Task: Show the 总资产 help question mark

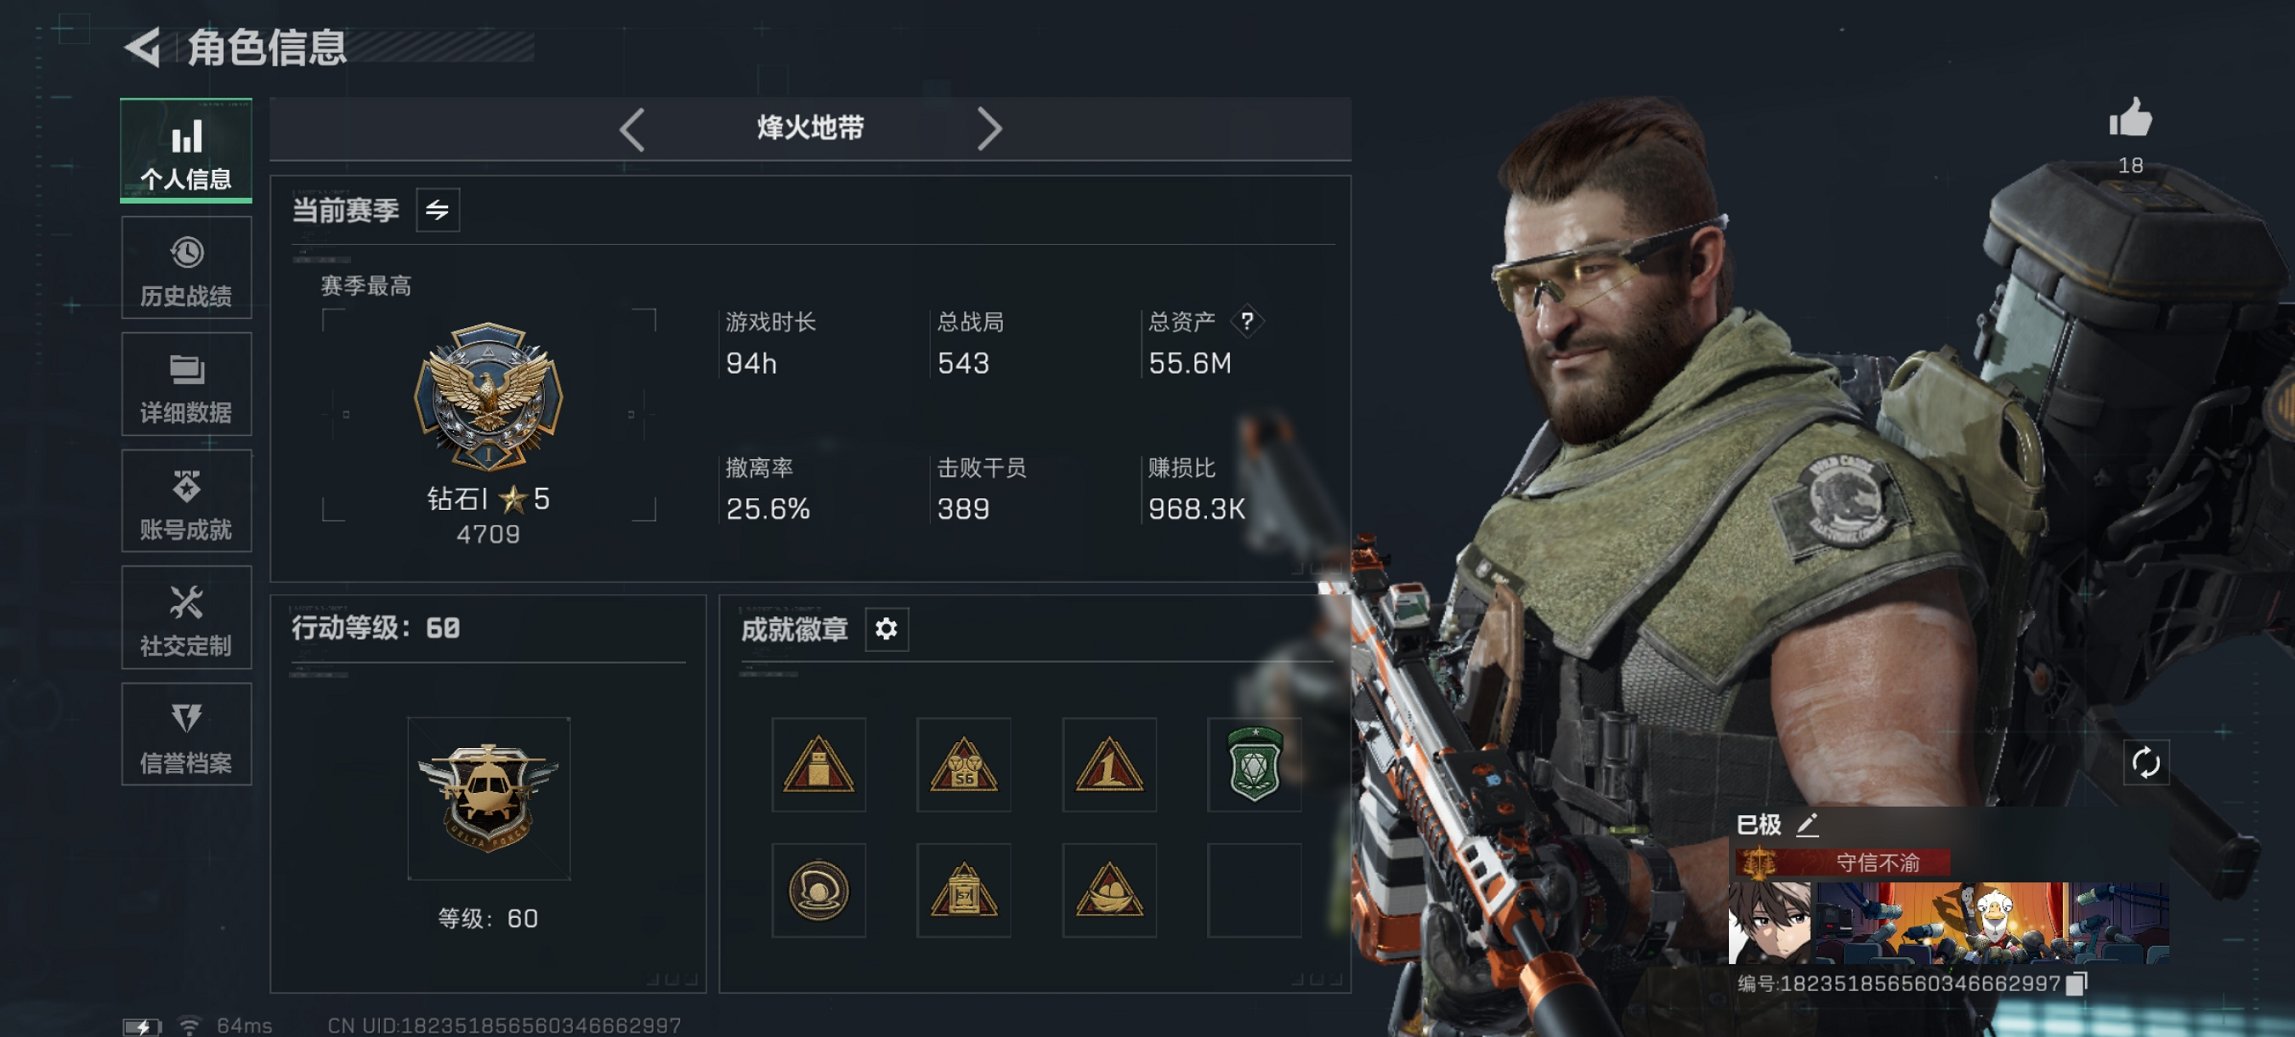Action: pos(1246,322)
